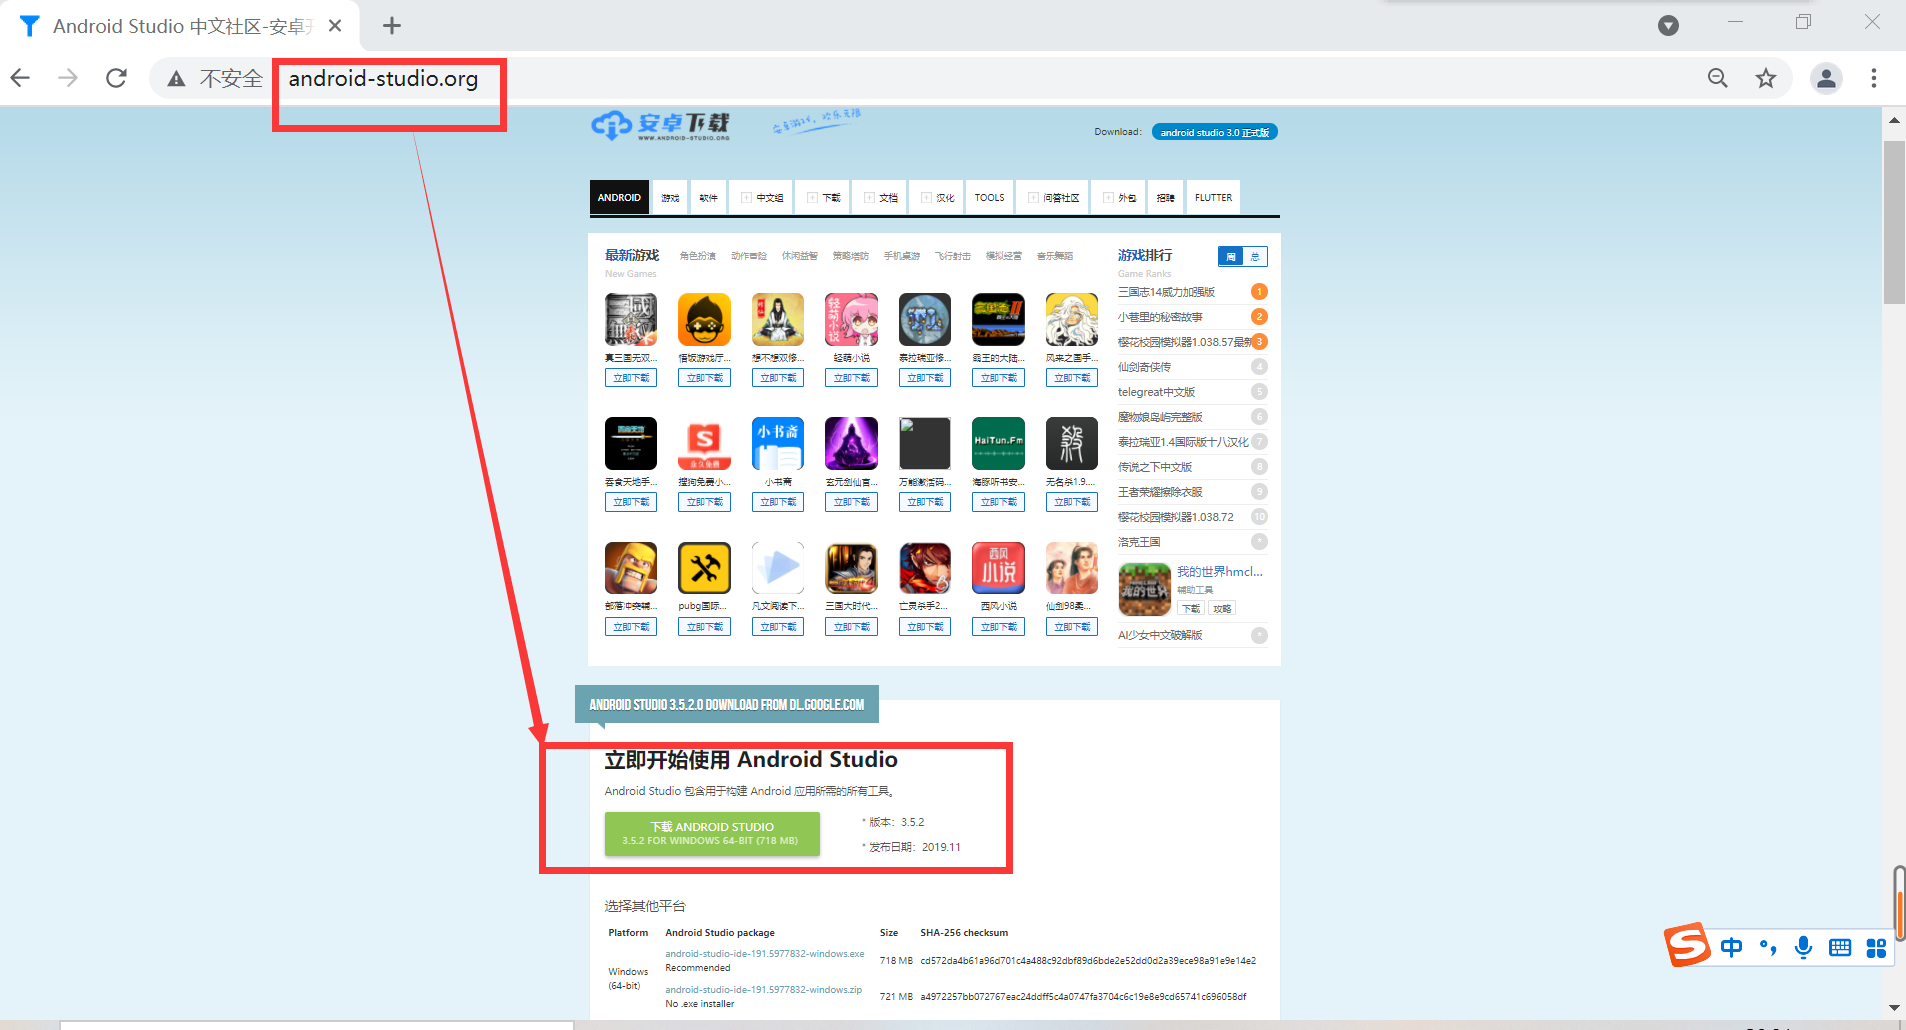1906x1030 pixels.
Task: Toggle Sogou Chinese input mode 中
Action: point(1731,947)
